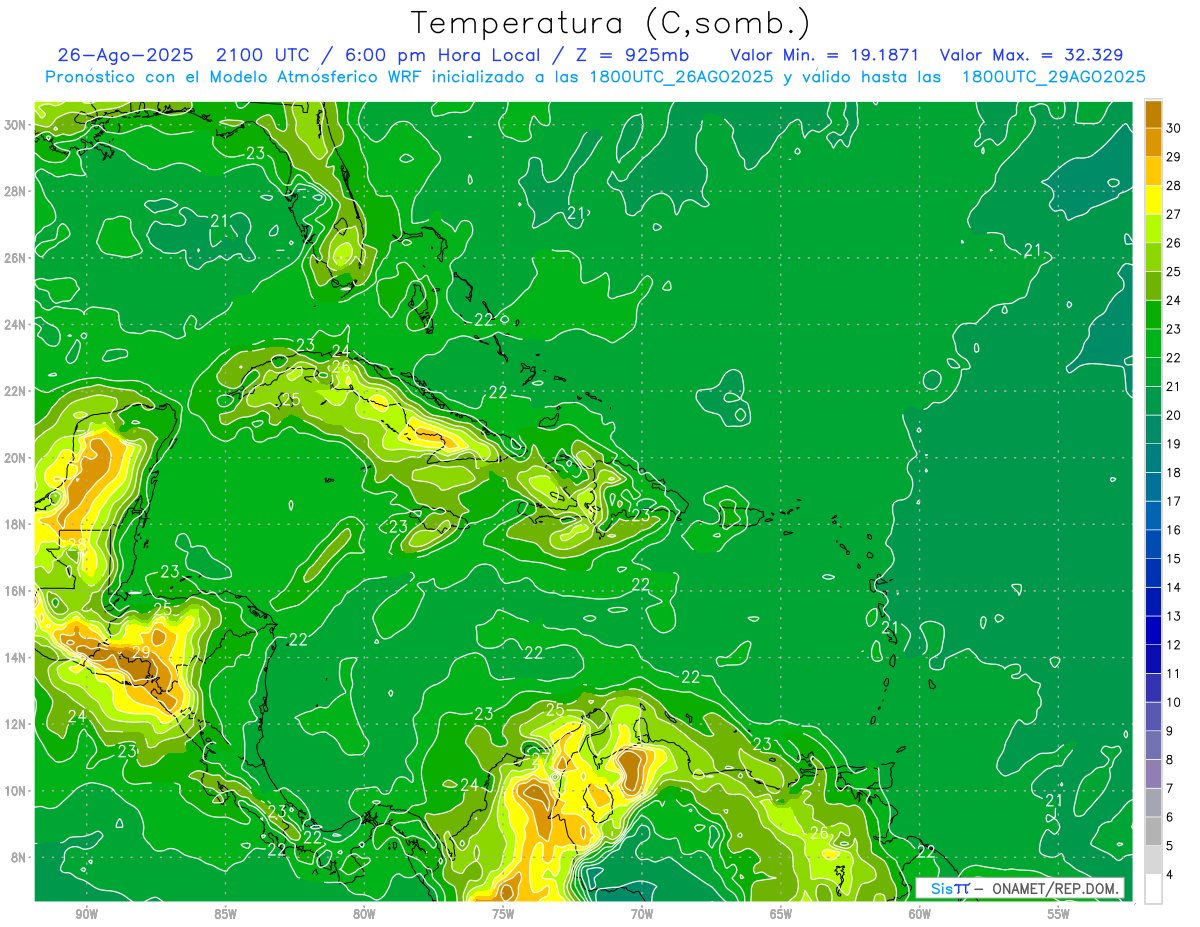Click the title 'Temperatura (C,somb.)'
1200x927 pixels.
(610, 23)
